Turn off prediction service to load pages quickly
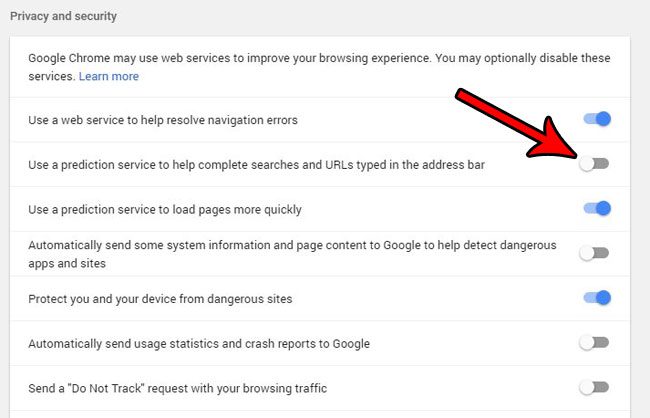The width and height of the screenshot is (650, 418). pos(597,208)
